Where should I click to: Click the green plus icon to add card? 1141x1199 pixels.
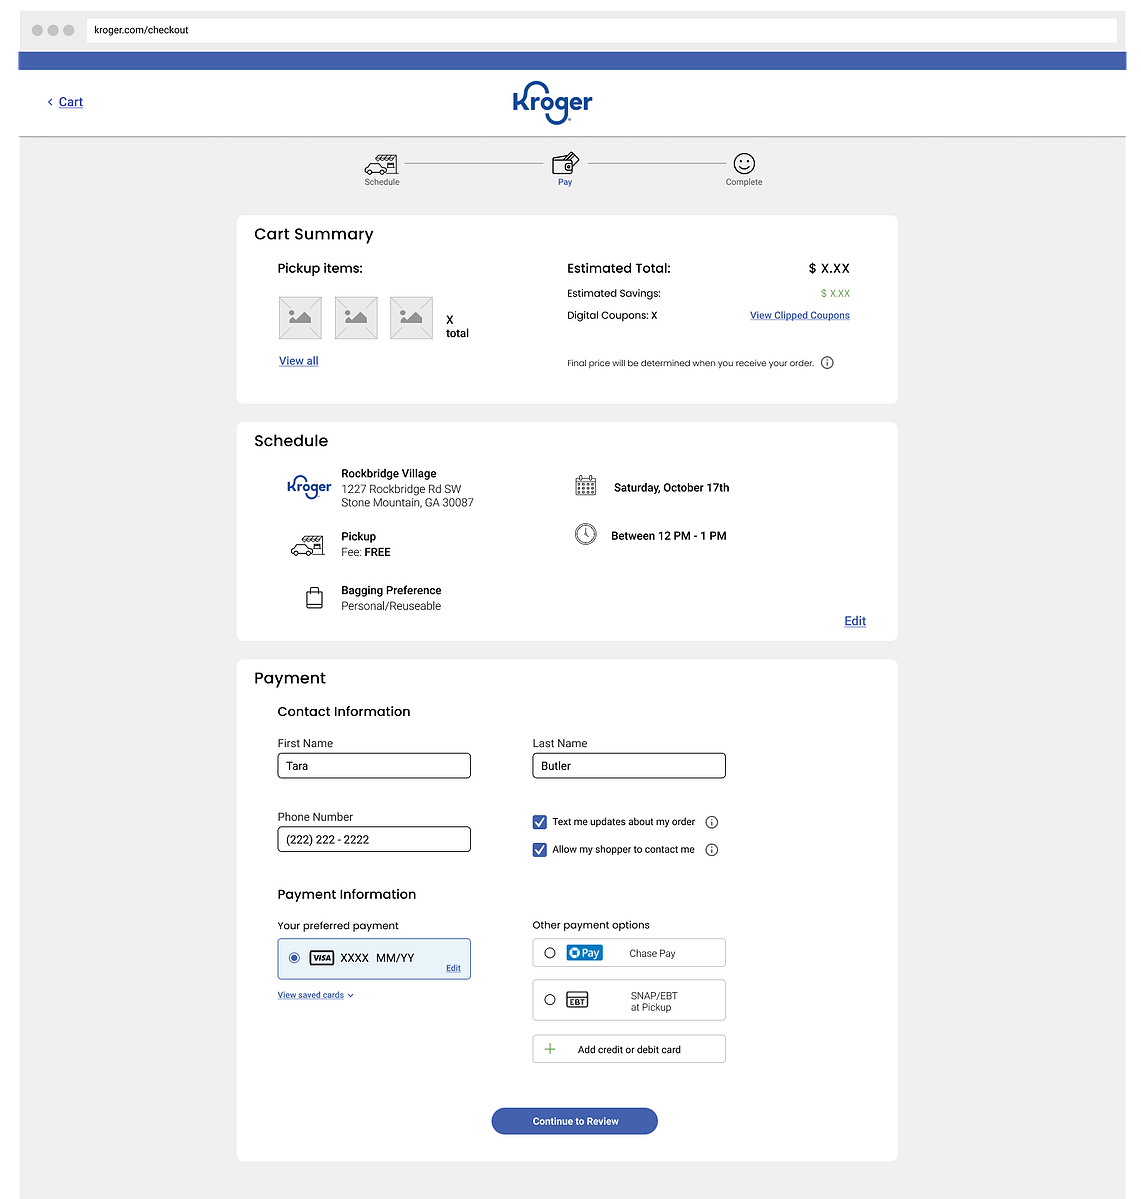click(x=550, y=1049)
